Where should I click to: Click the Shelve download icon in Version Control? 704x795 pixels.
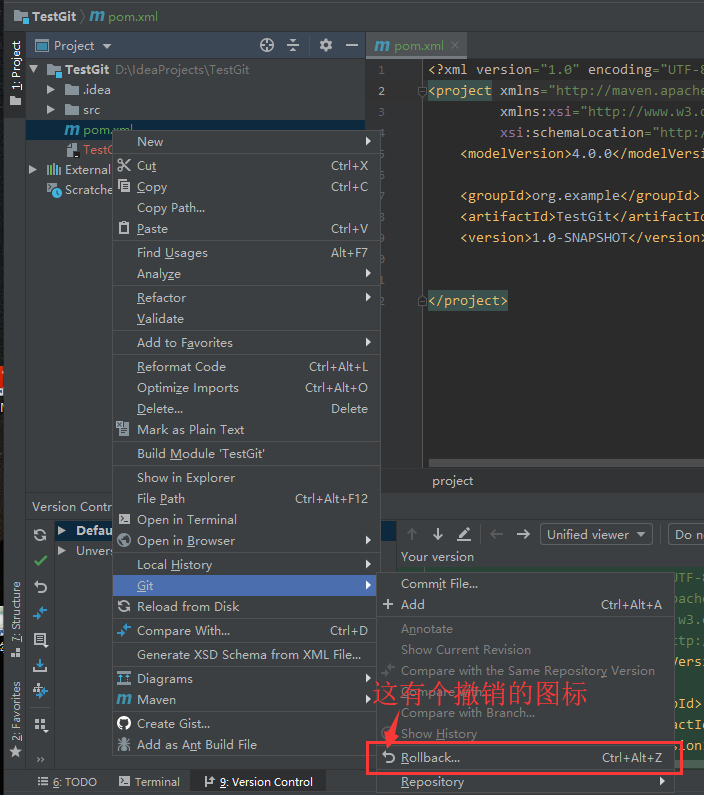click(40, 665)
